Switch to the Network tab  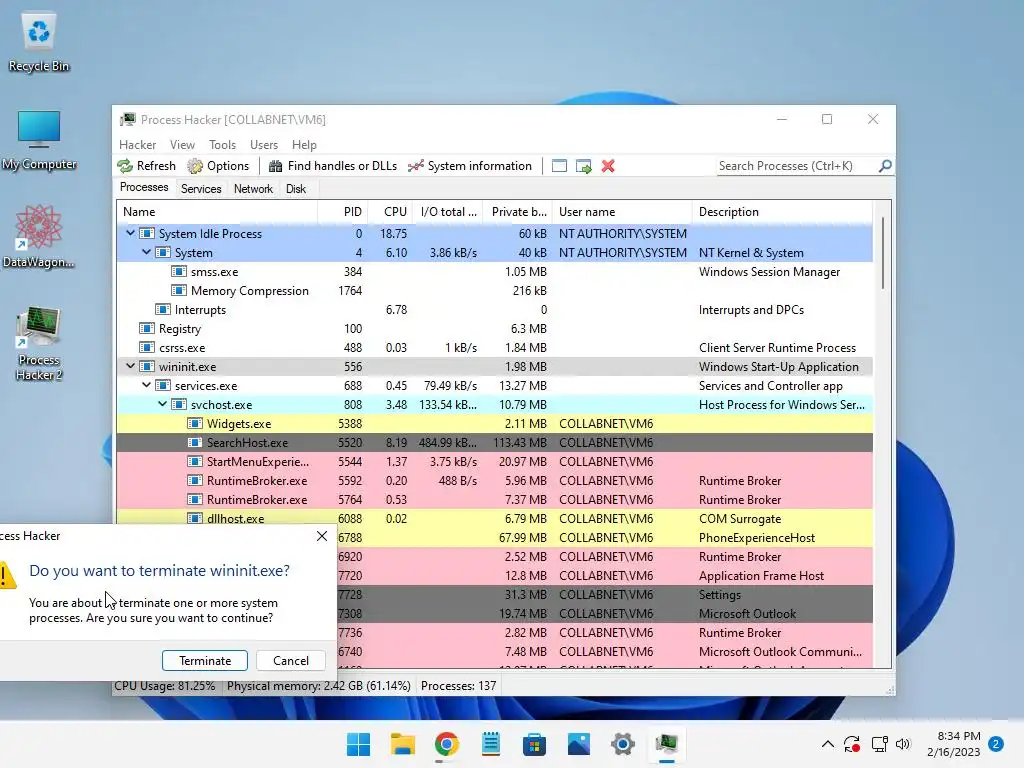click(253, 189)
